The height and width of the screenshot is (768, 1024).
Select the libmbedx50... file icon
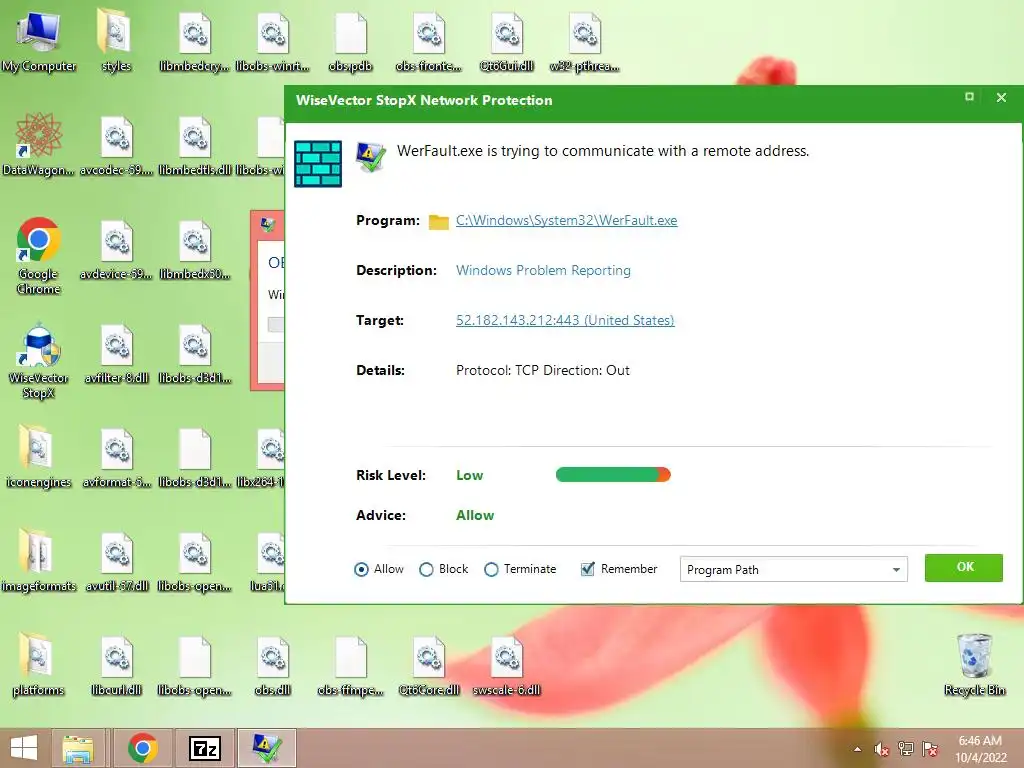click(195, 248)
